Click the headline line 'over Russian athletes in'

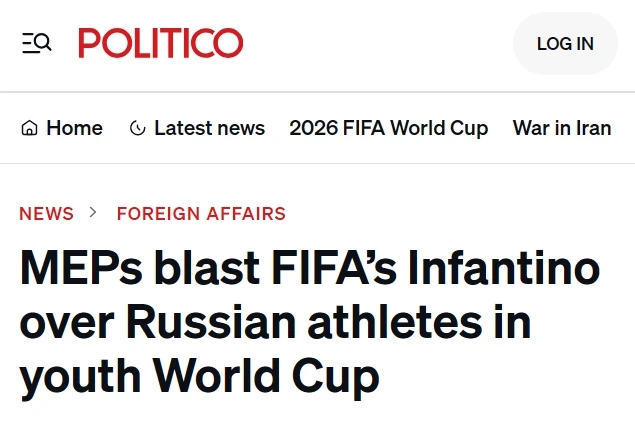pyautogui.click(x=275, y=322)
